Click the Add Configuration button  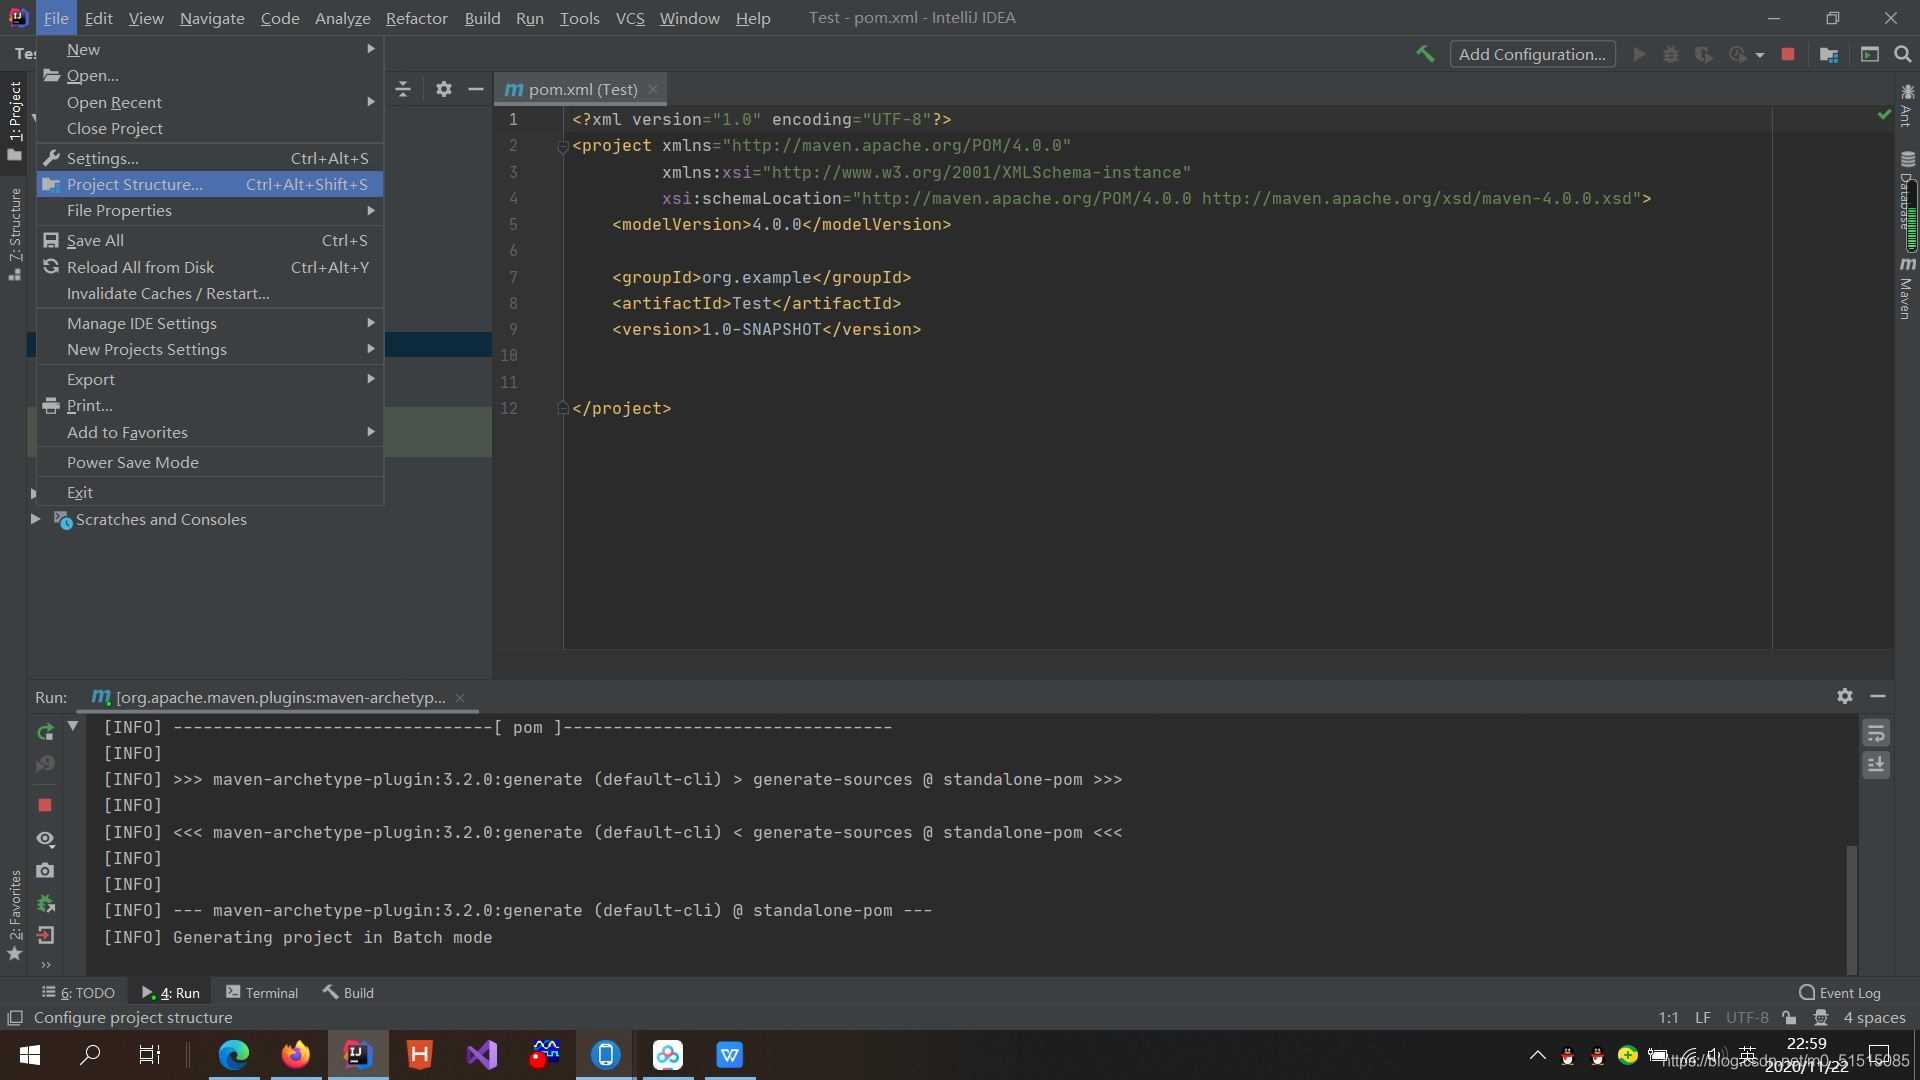[x=1533, y=54]
